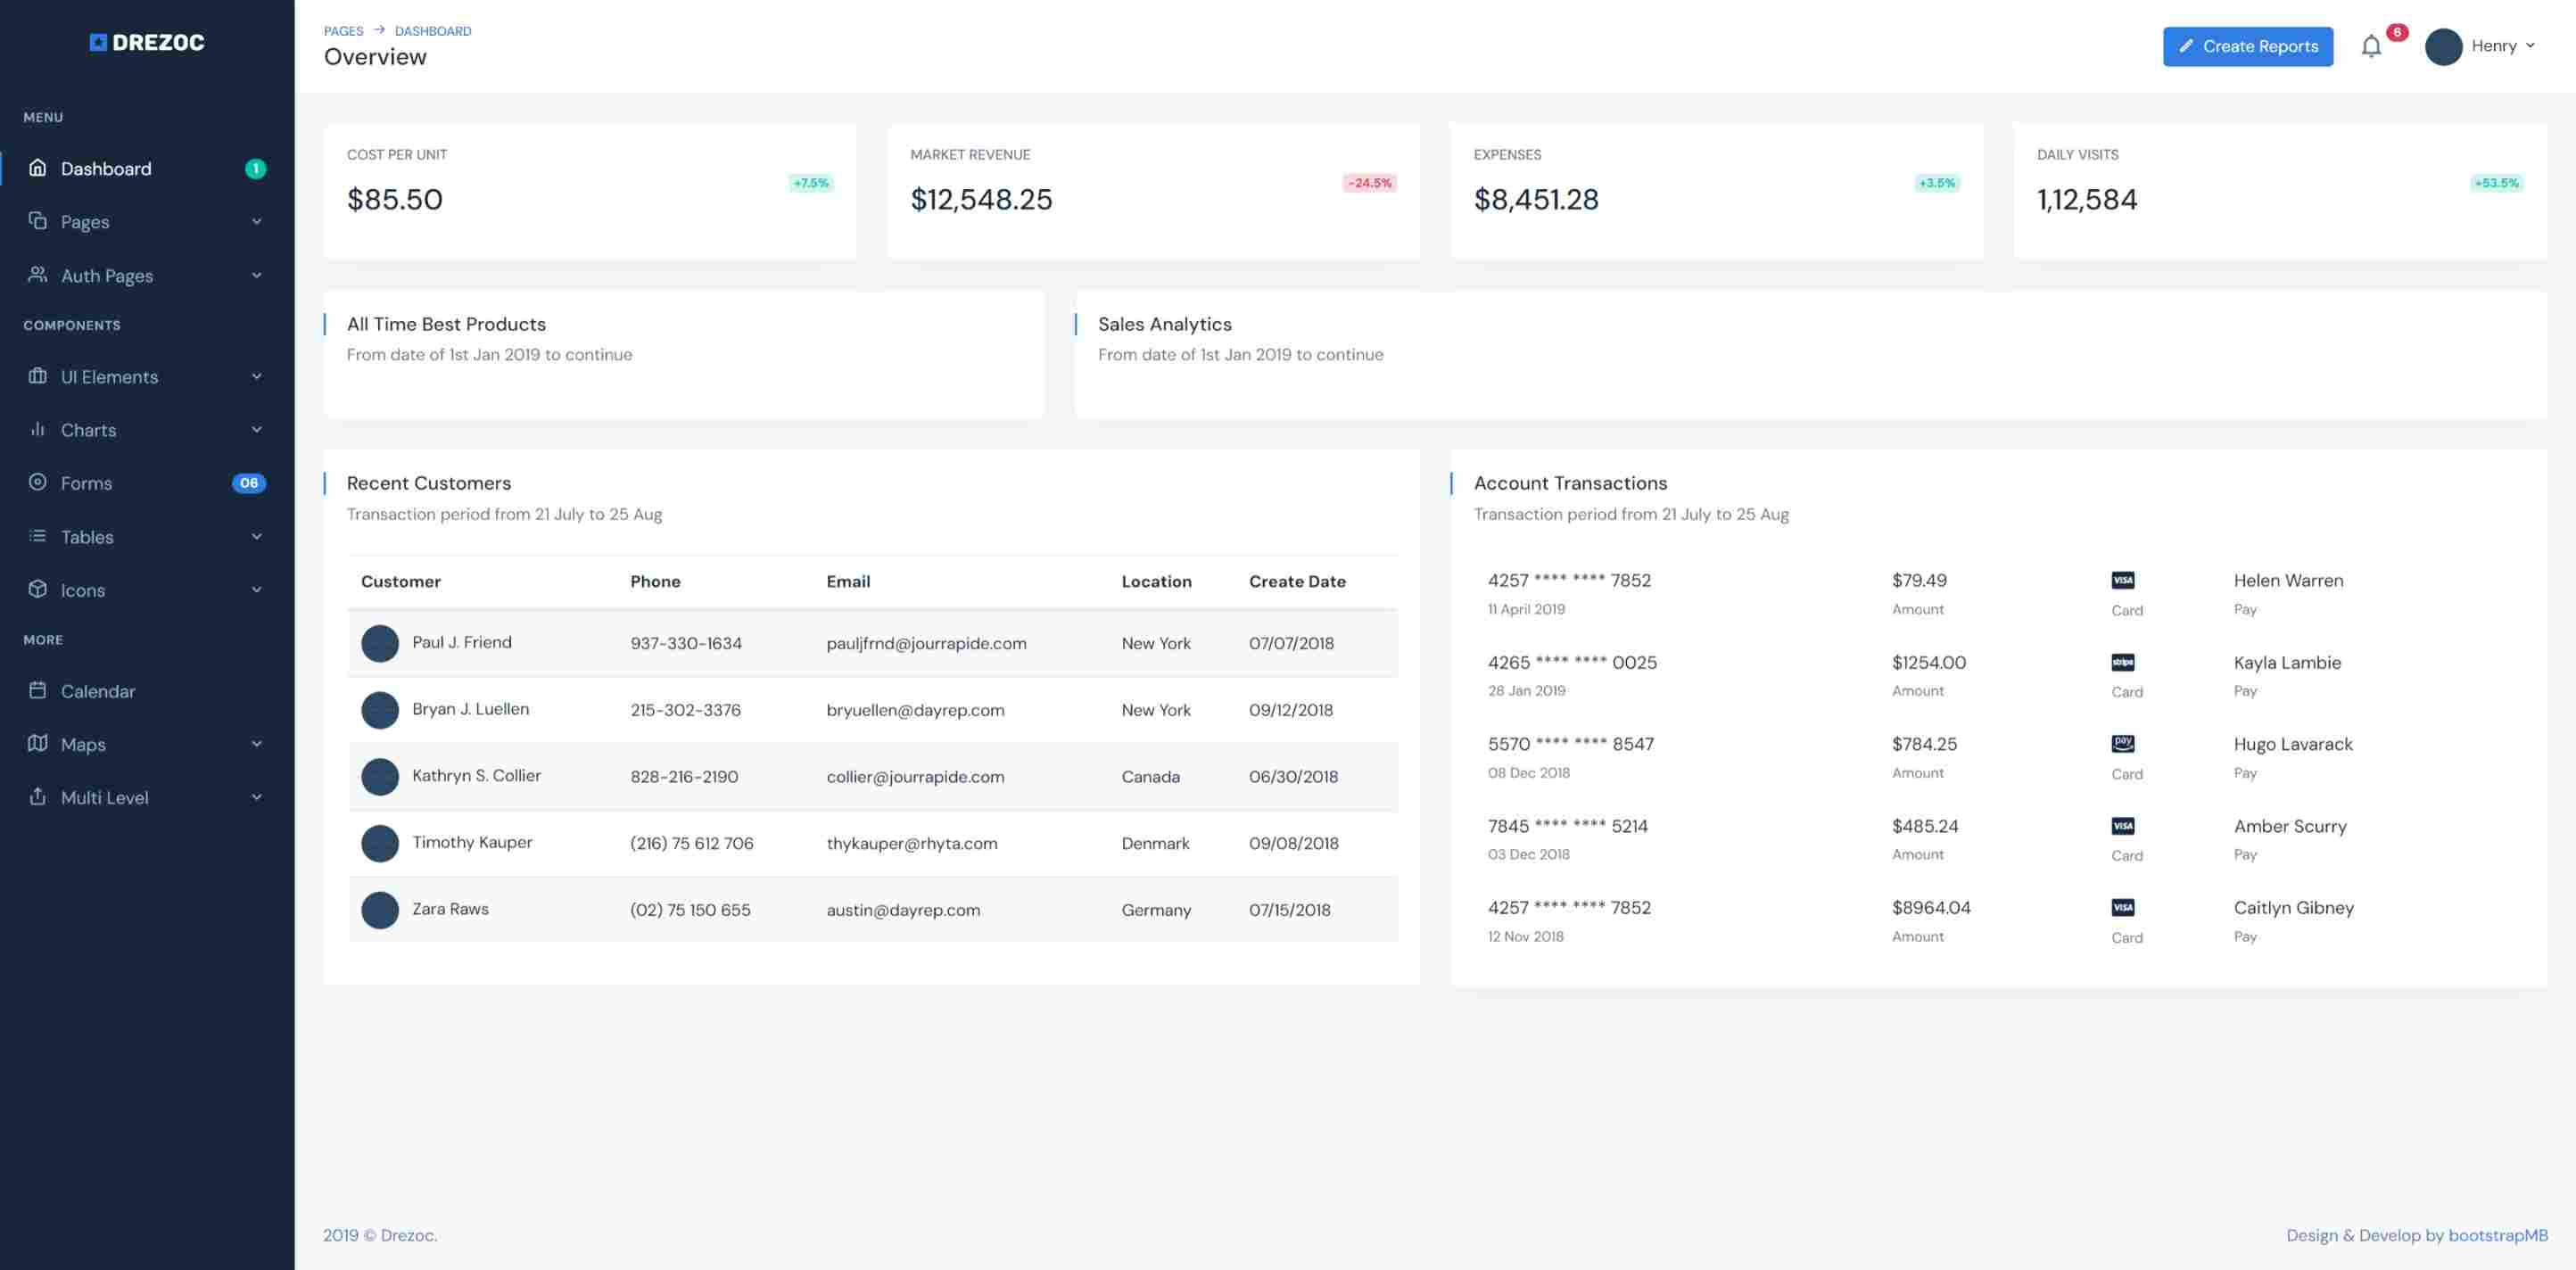The image size is (2576, 1270).
Task: Click Henry's profile avatar
Action: tap(2443, 46)
